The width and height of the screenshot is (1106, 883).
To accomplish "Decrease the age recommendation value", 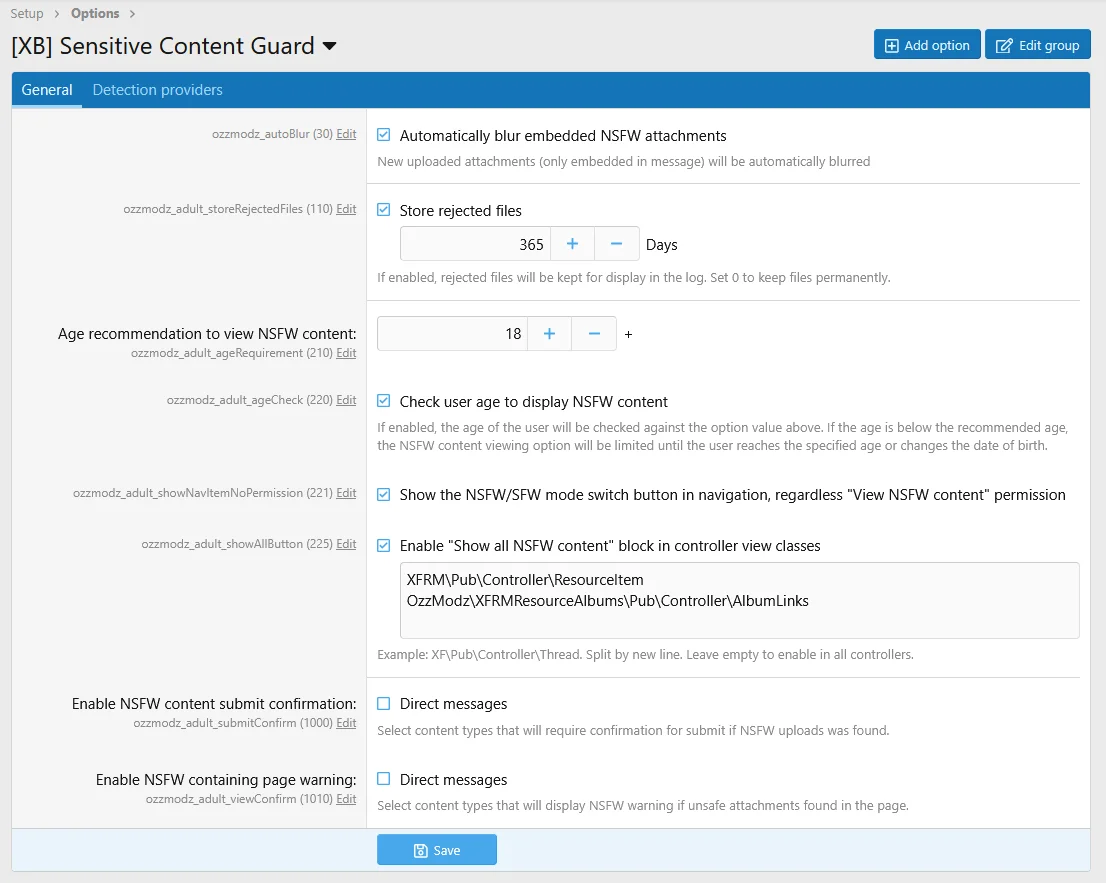I will click(x=594, y=334).
